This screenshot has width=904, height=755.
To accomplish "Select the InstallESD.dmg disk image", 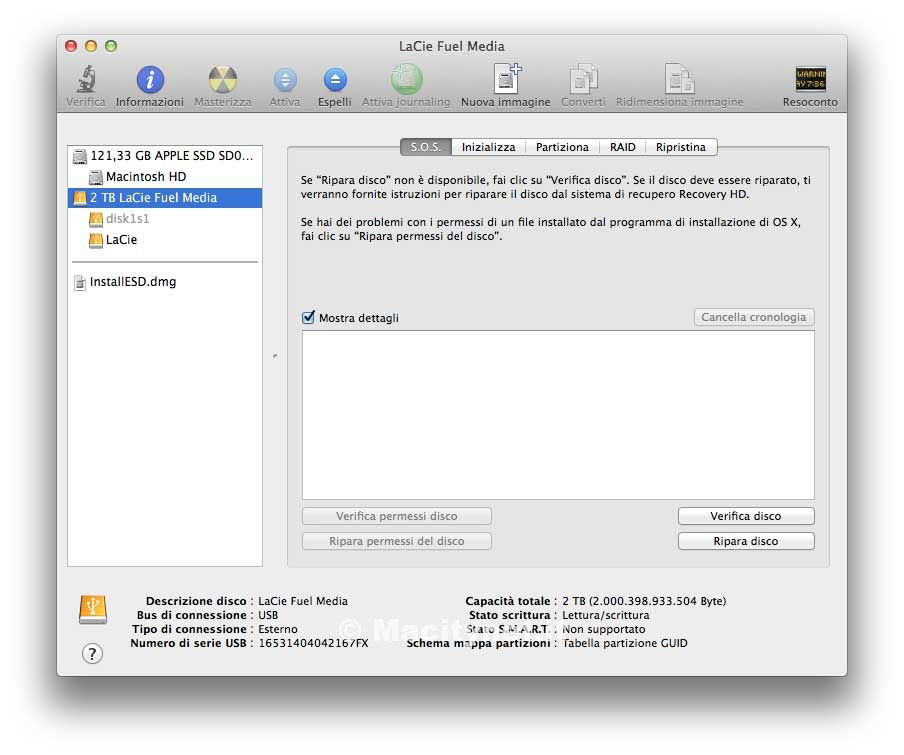I will click(165, 282).
